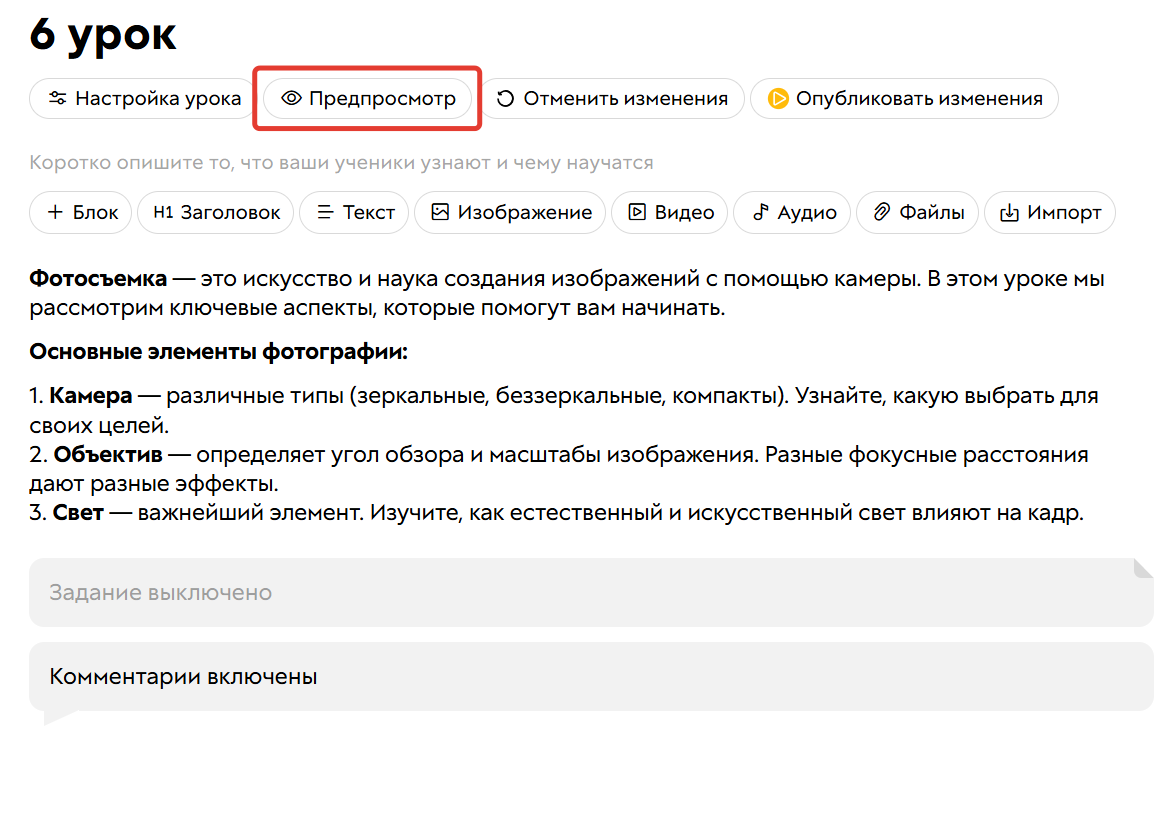Click the Заголовок button label
Screen dimensions: 1170x836
pos(231,213)
